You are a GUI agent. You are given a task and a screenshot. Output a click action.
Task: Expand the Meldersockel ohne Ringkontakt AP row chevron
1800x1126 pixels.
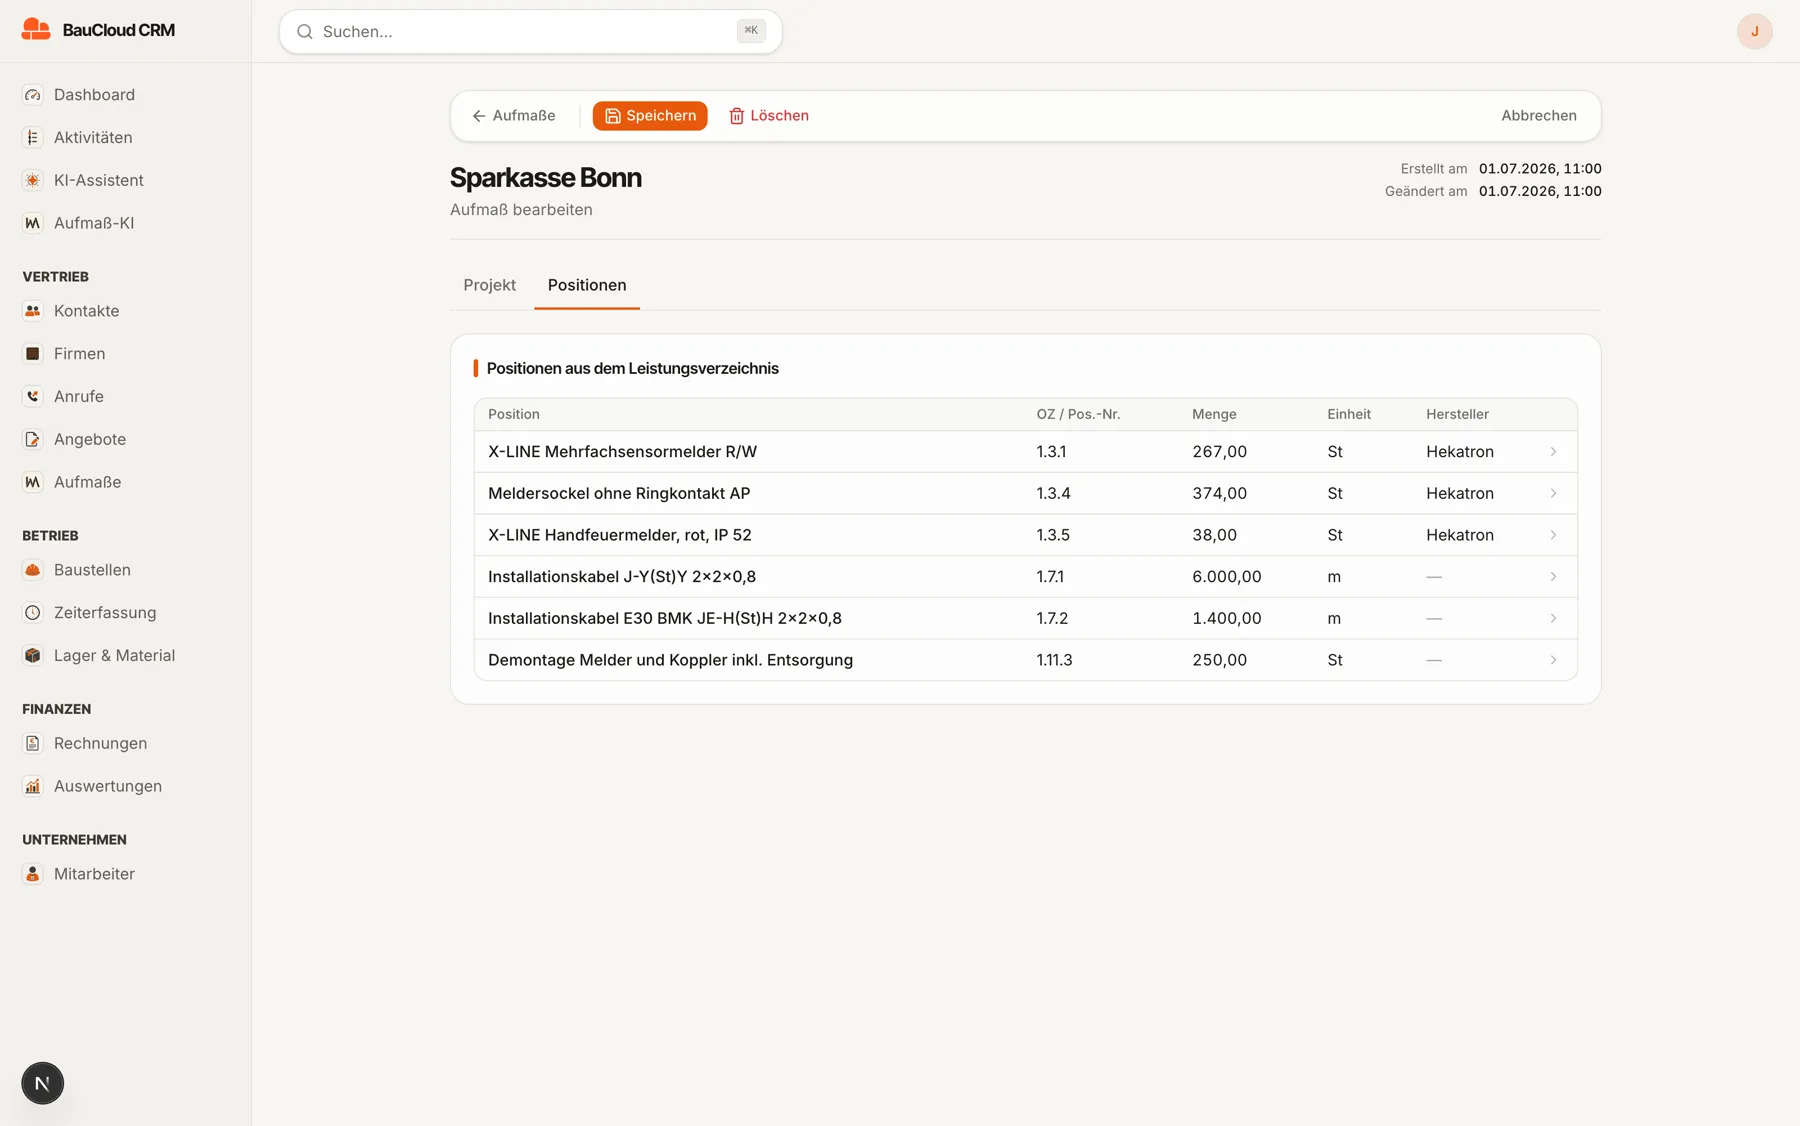(x=1553, y=494)
